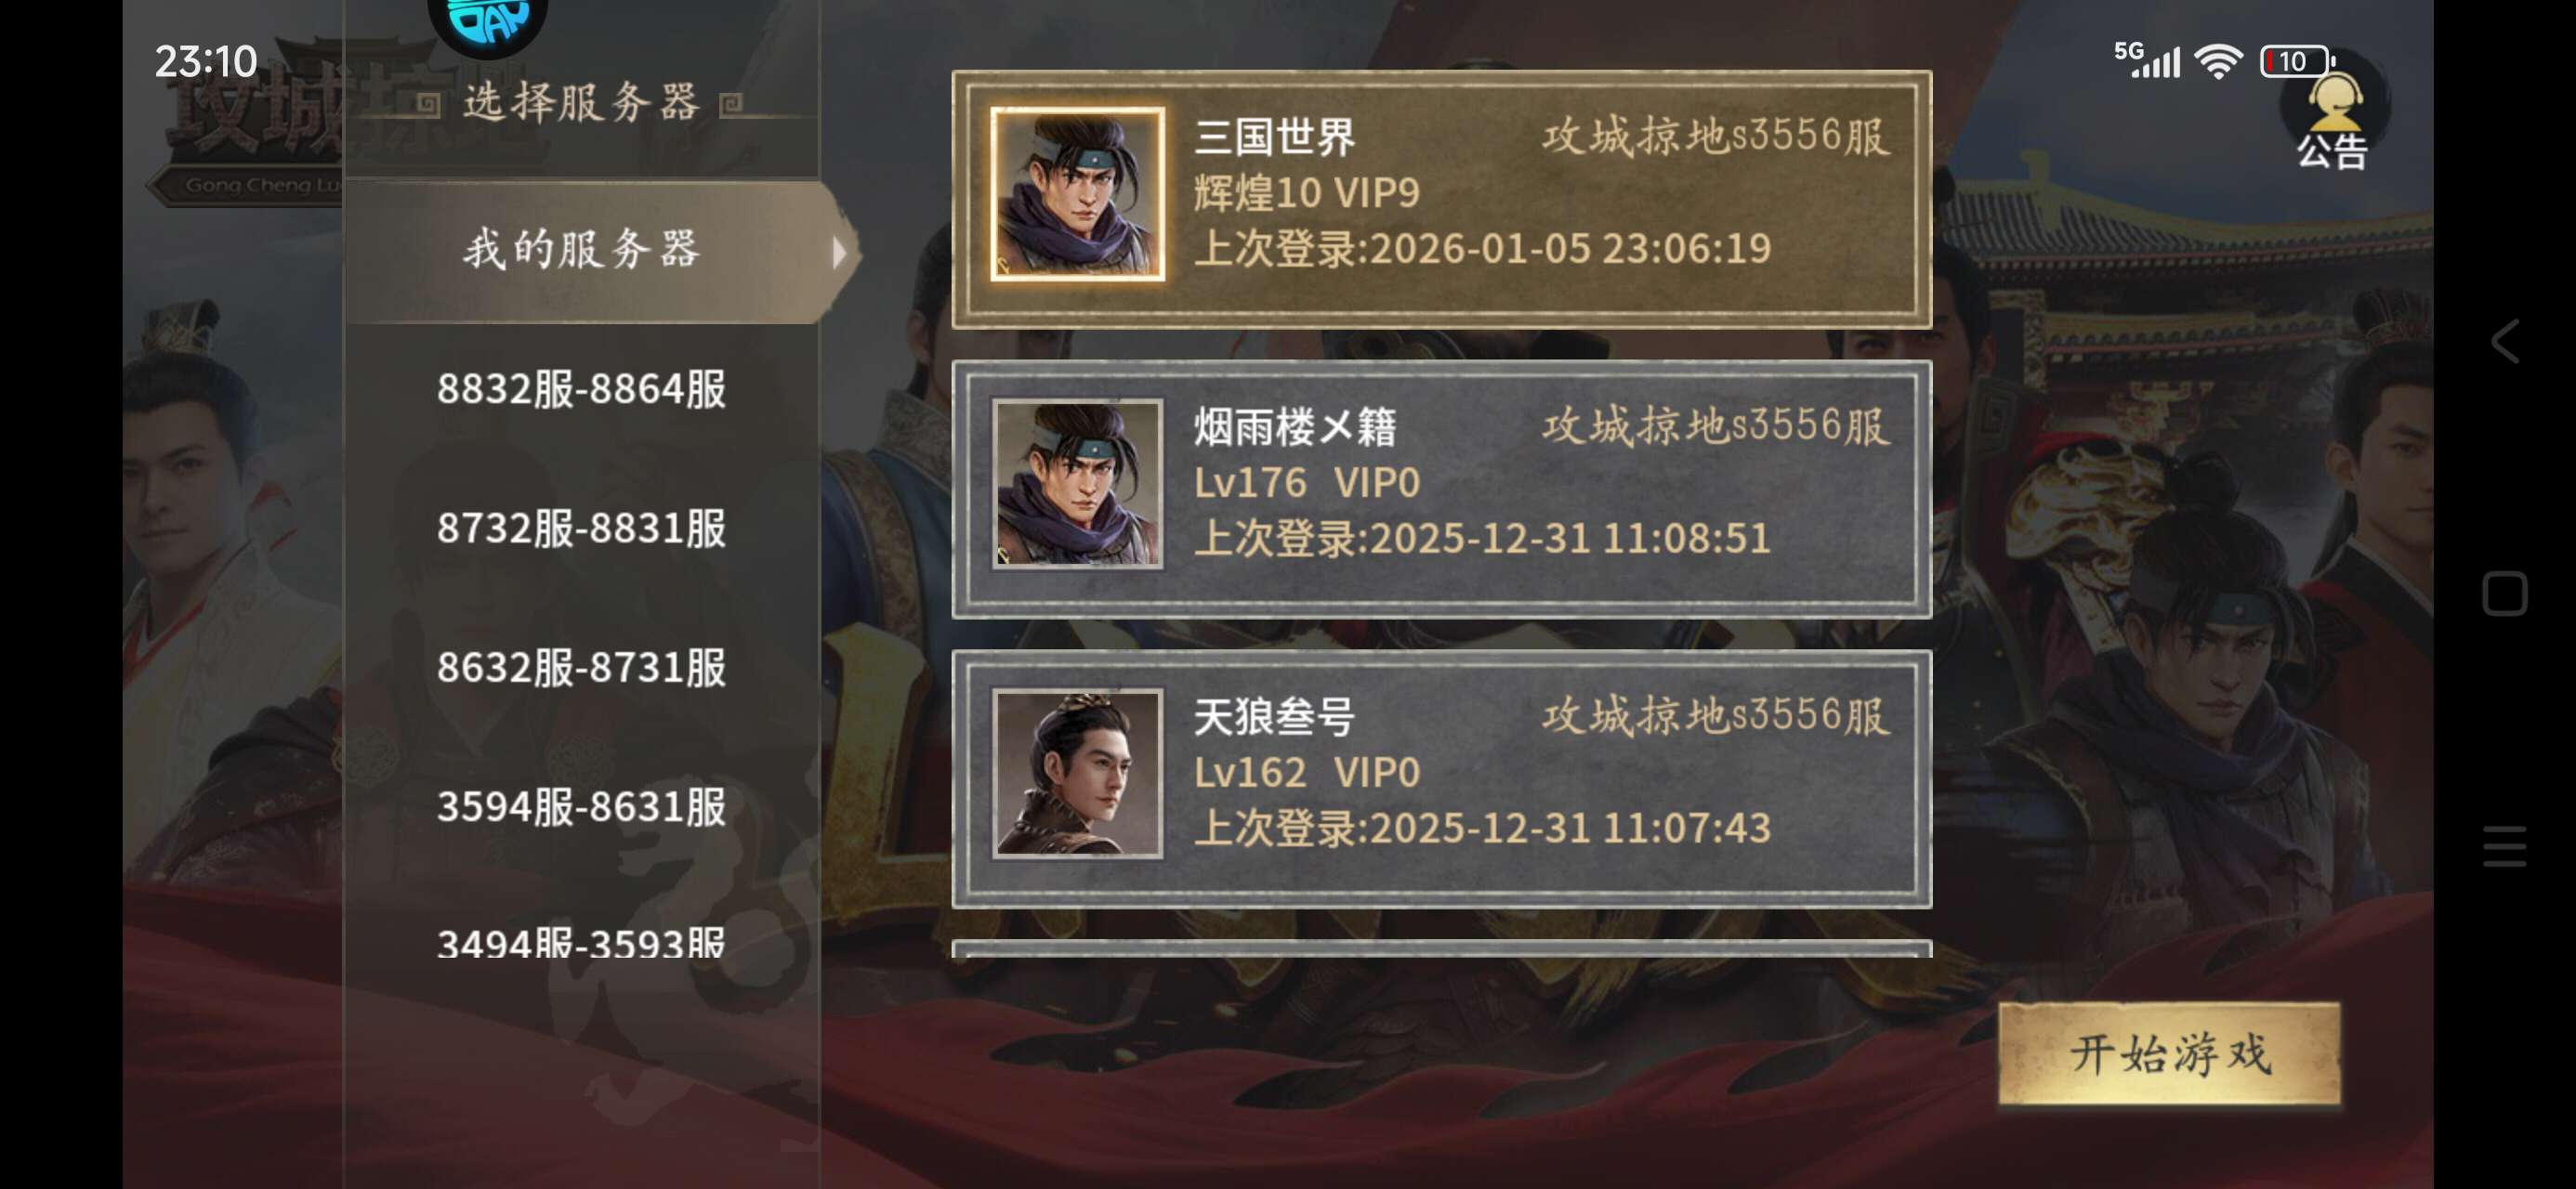Select the 3594服-8631服 server range
Viewport: 2576px width, 1189px height.
[582, 806]
